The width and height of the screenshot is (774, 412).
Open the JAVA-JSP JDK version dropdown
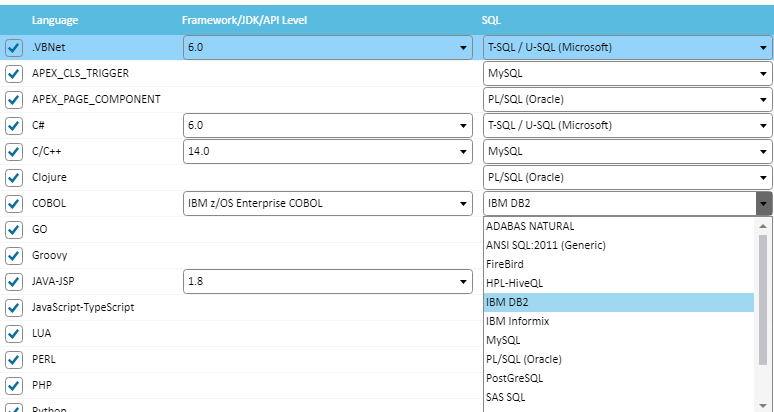pos(328,281)
